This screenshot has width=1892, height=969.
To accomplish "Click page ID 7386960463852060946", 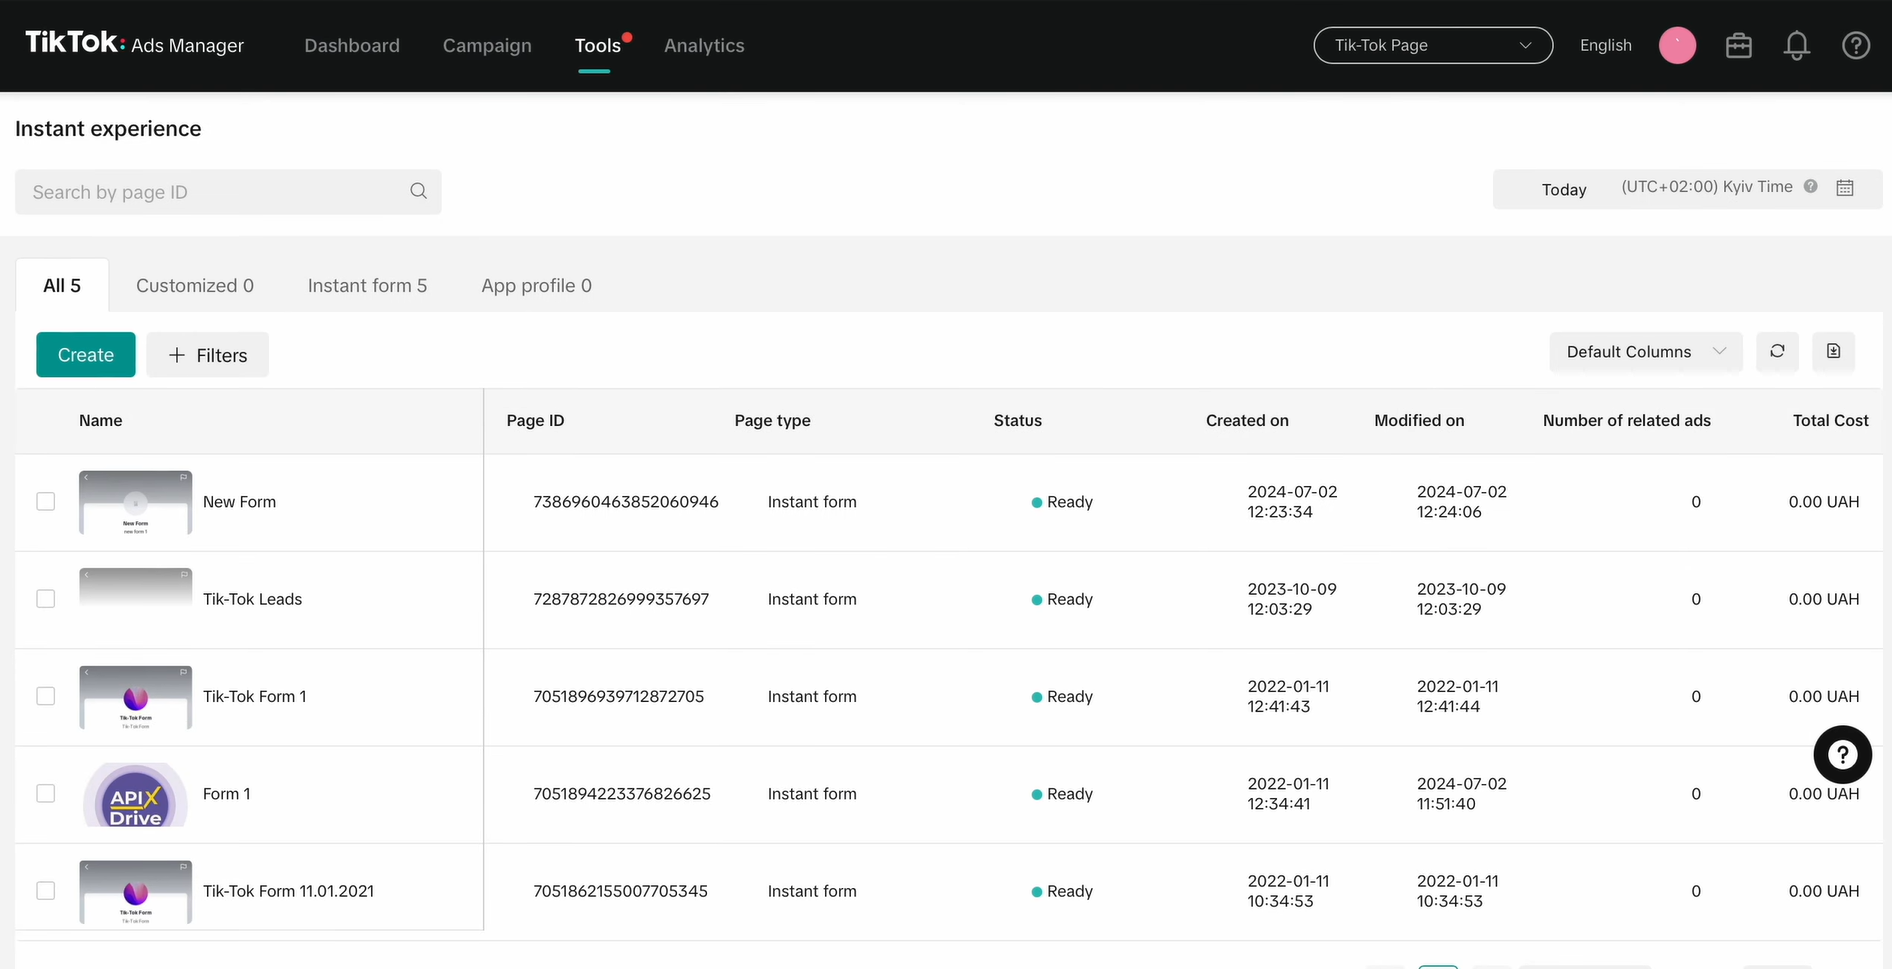I will [625, 501].
